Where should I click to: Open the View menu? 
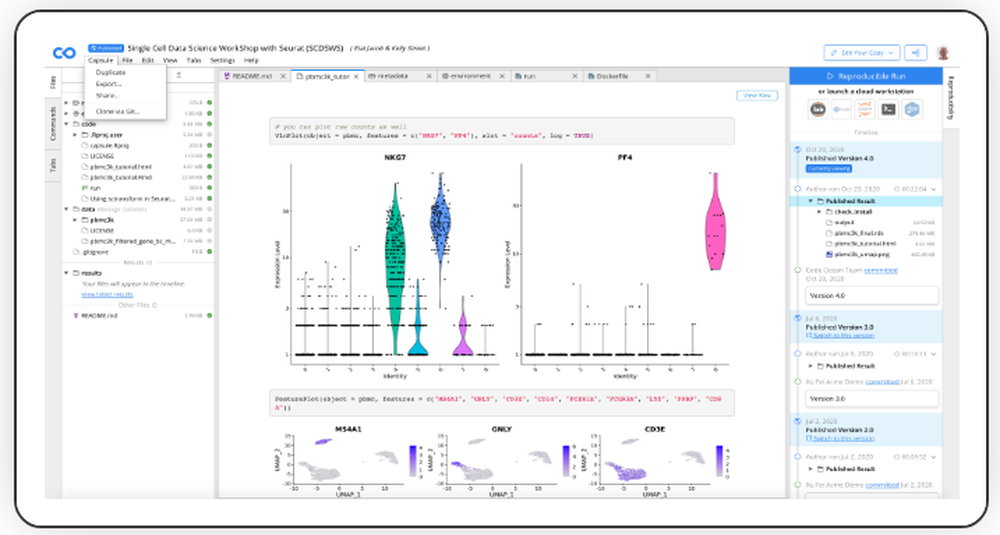(x=170, y=61)
